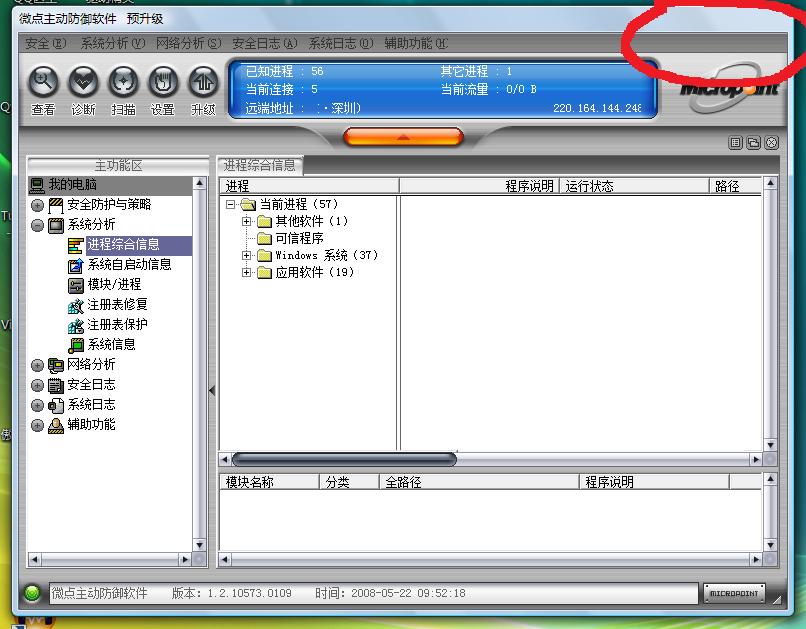Expand the 系统日志 node in the sidebar
The height and width of the screenshot is (629, 806).
click(37, 405)
